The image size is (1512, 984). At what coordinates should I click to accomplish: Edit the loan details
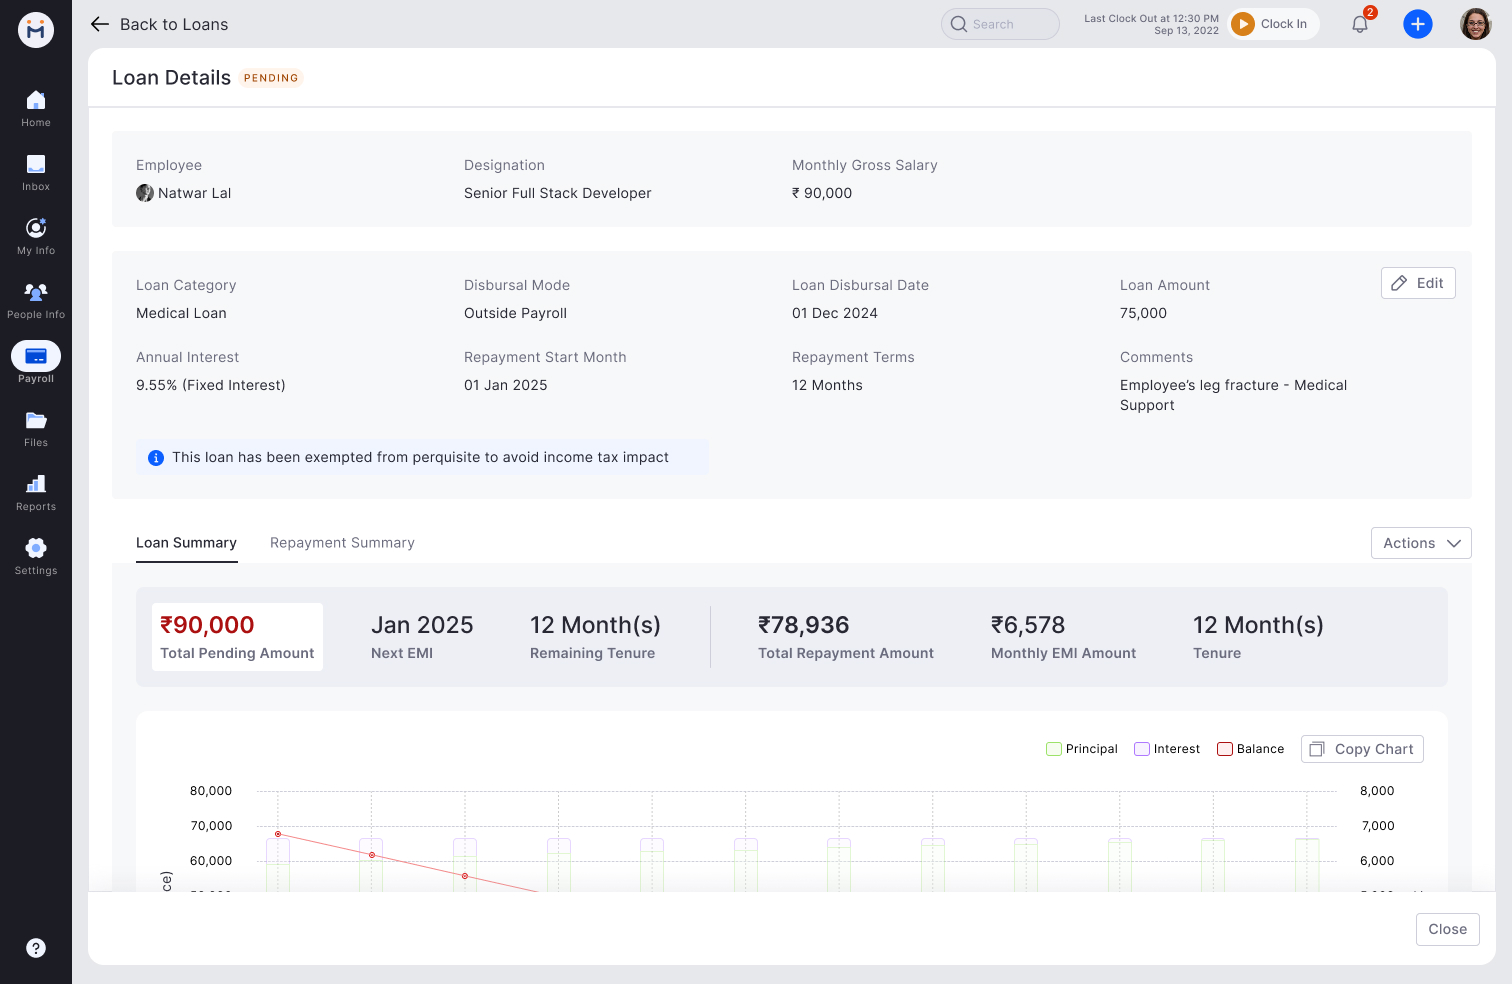tap(1418, 283)
